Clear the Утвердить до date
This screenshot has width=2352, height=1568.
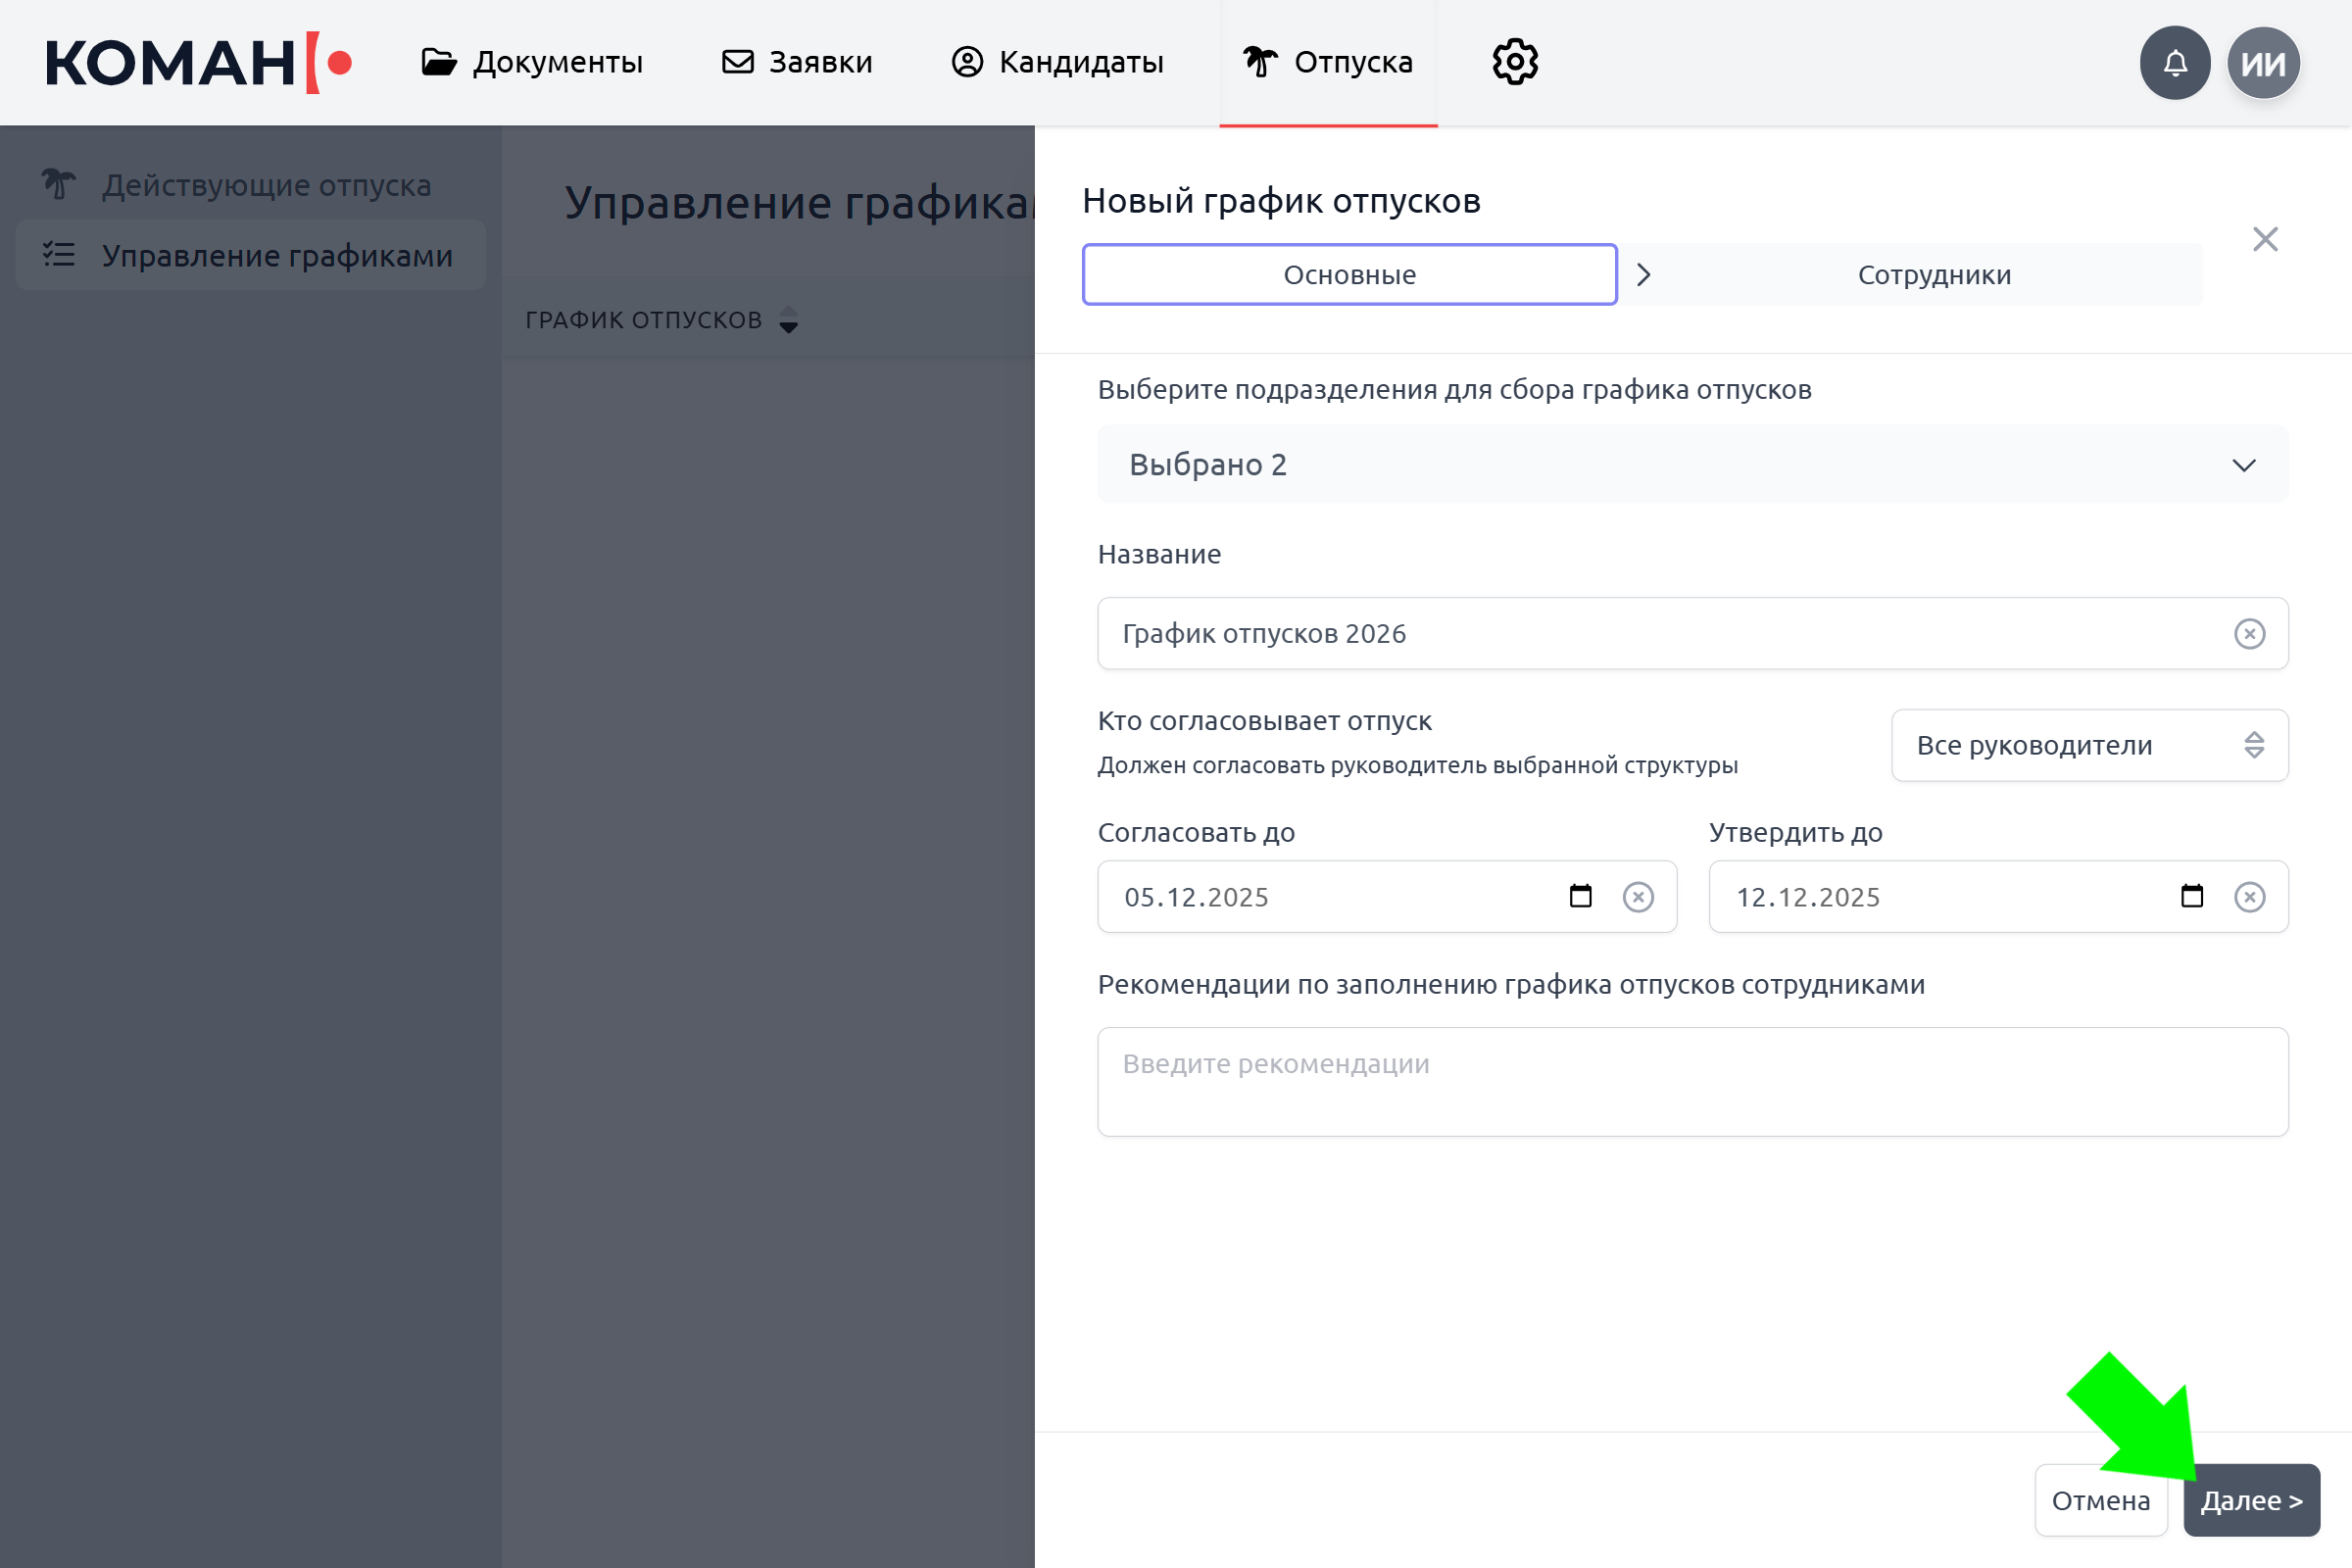point(2249,897)
